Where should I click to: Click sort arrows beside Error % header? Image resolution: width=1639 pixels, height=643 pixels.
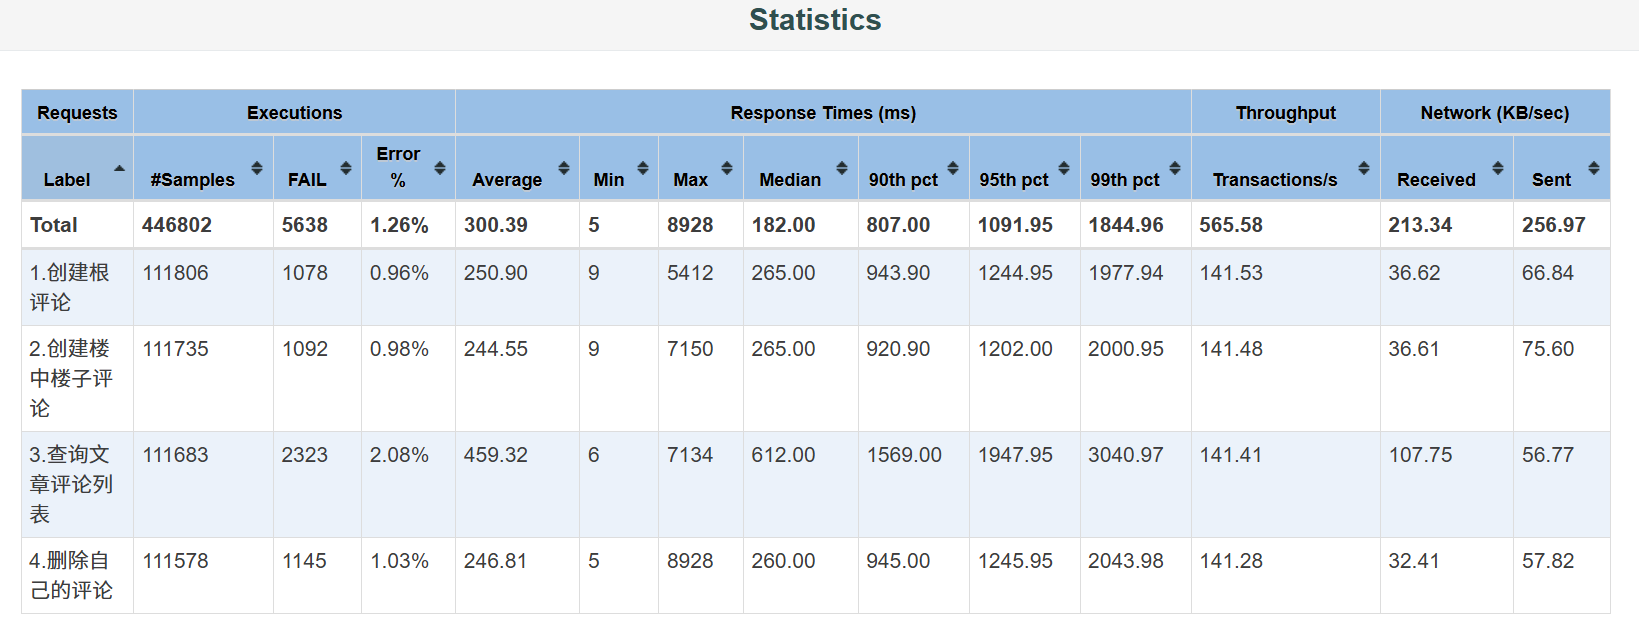[440, 168]
